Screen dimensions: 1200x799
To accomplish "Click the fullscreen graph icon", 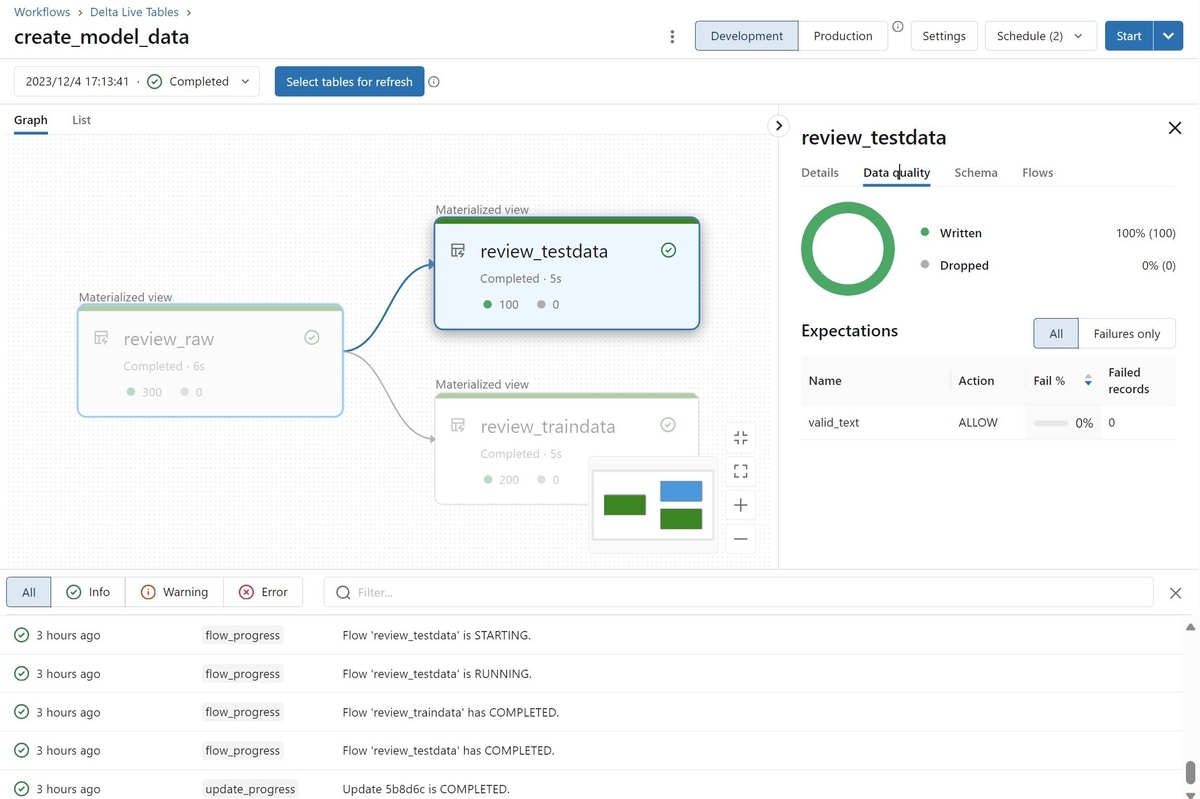I will 740,471.
